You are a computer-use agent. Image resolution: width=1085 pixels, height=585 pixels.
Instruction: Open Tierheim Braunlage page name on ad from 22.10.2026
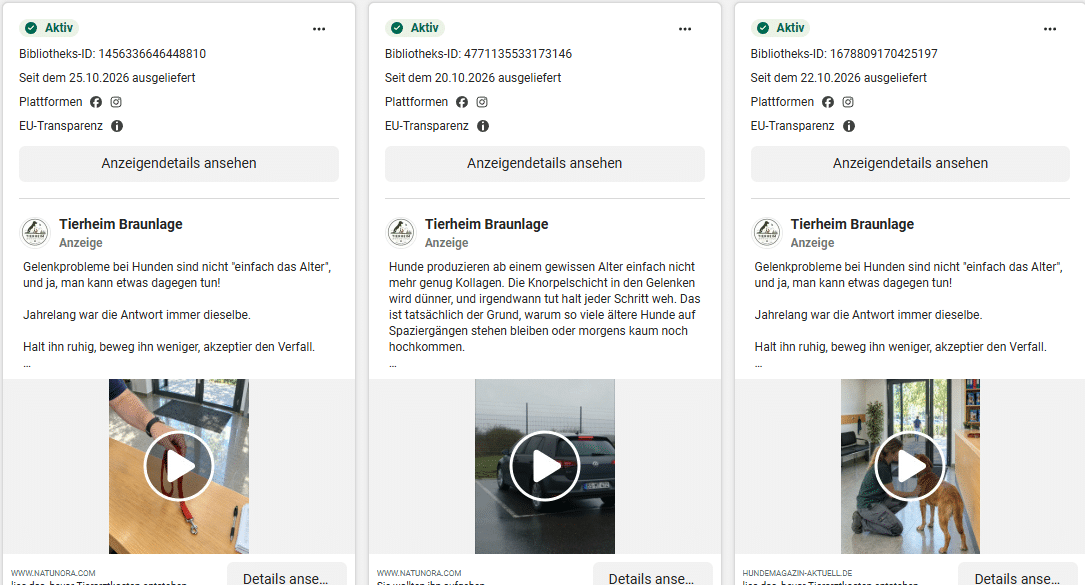852,224
